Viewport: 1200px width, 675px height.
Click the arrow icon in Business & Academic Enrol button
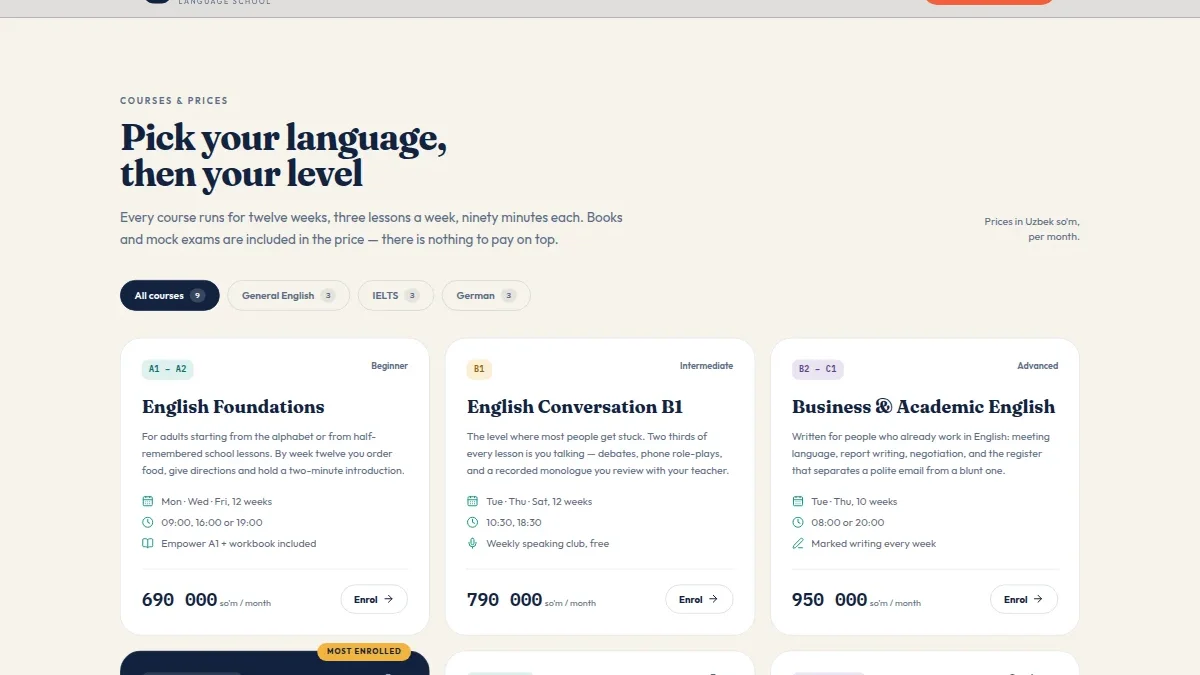(x=1039, y=599)
